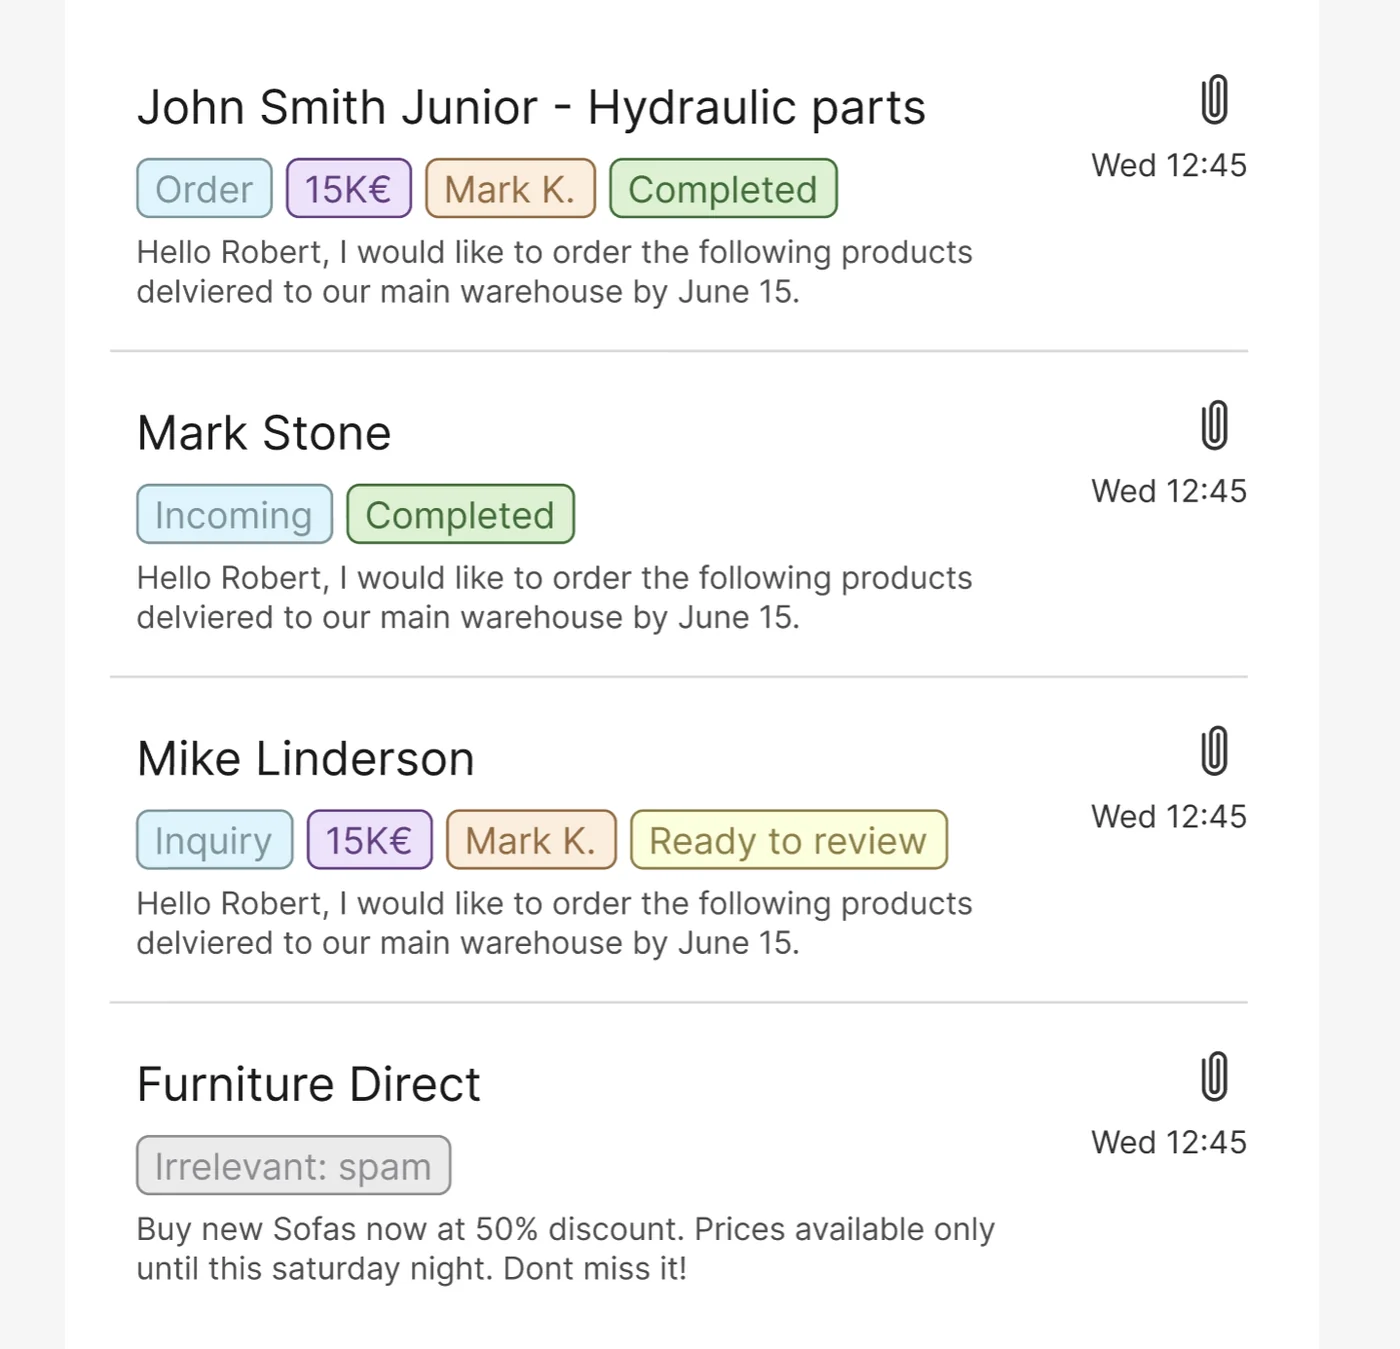Open the Mike Linderson email title
Viewport: 1400px width, 1349px height.
point(305,759)
